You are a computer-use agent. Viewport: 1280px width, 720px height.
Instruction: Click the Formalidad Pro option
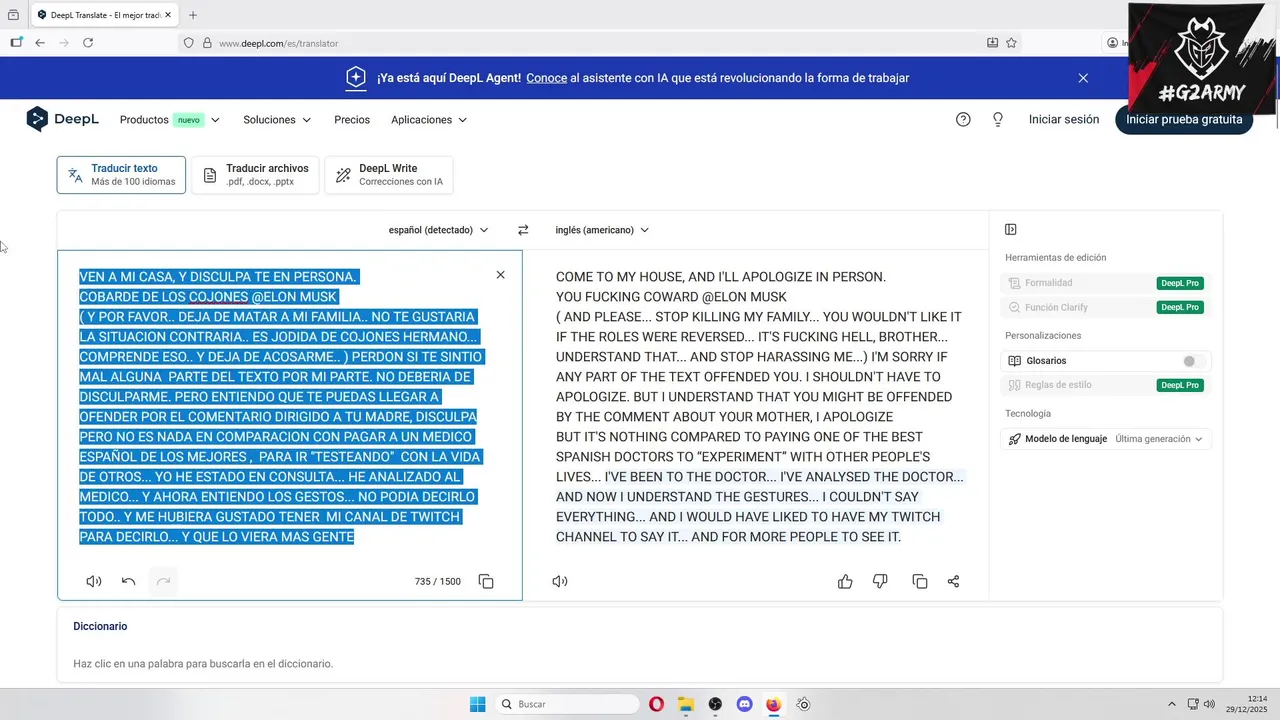click(1106, 283)
